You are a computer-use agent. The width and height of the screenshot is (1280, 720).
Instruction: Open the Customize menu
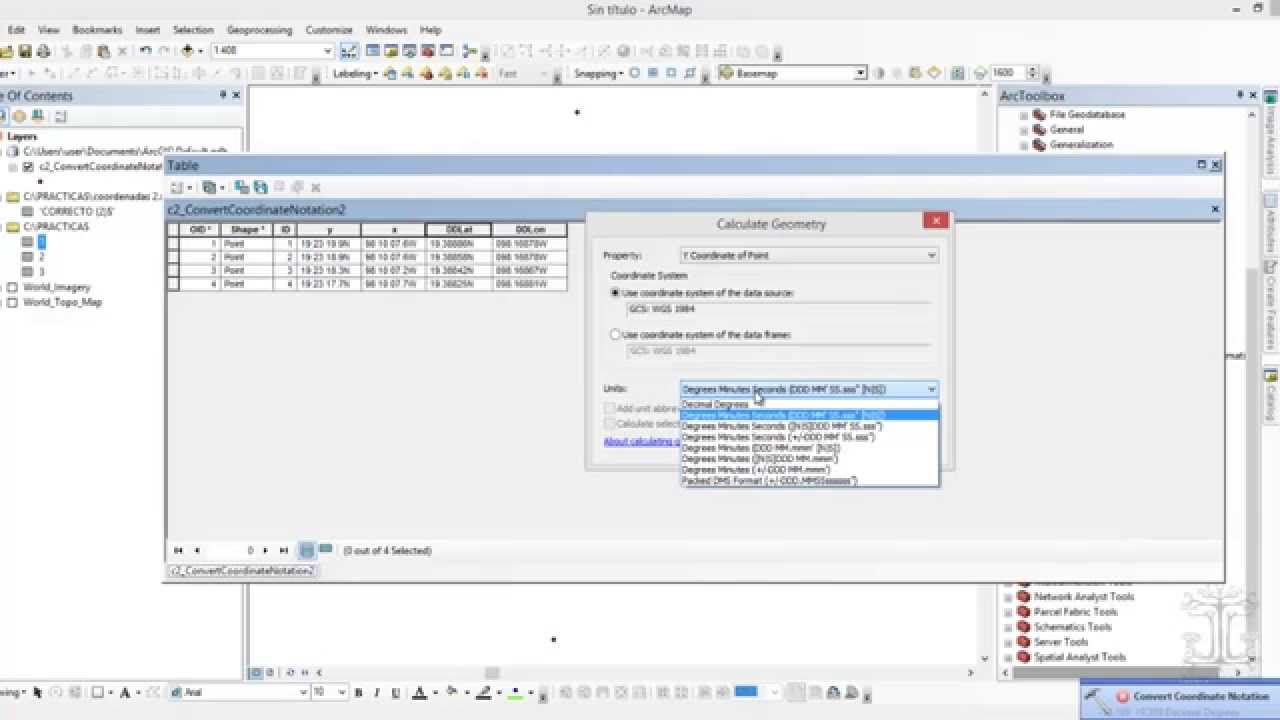(x=328, y=30)
